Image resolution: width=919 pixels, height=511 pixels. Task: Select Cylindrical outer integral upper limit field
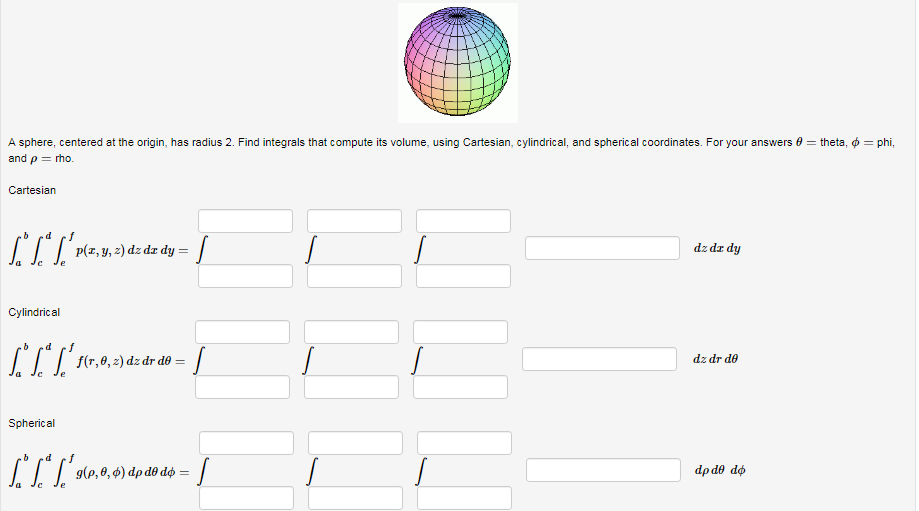point(243,332)
